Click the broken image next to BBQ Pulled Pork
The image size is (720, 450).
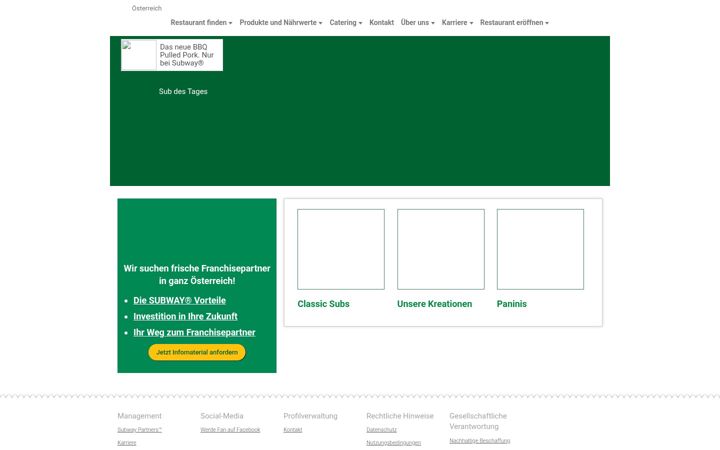[x=139, y=55]
